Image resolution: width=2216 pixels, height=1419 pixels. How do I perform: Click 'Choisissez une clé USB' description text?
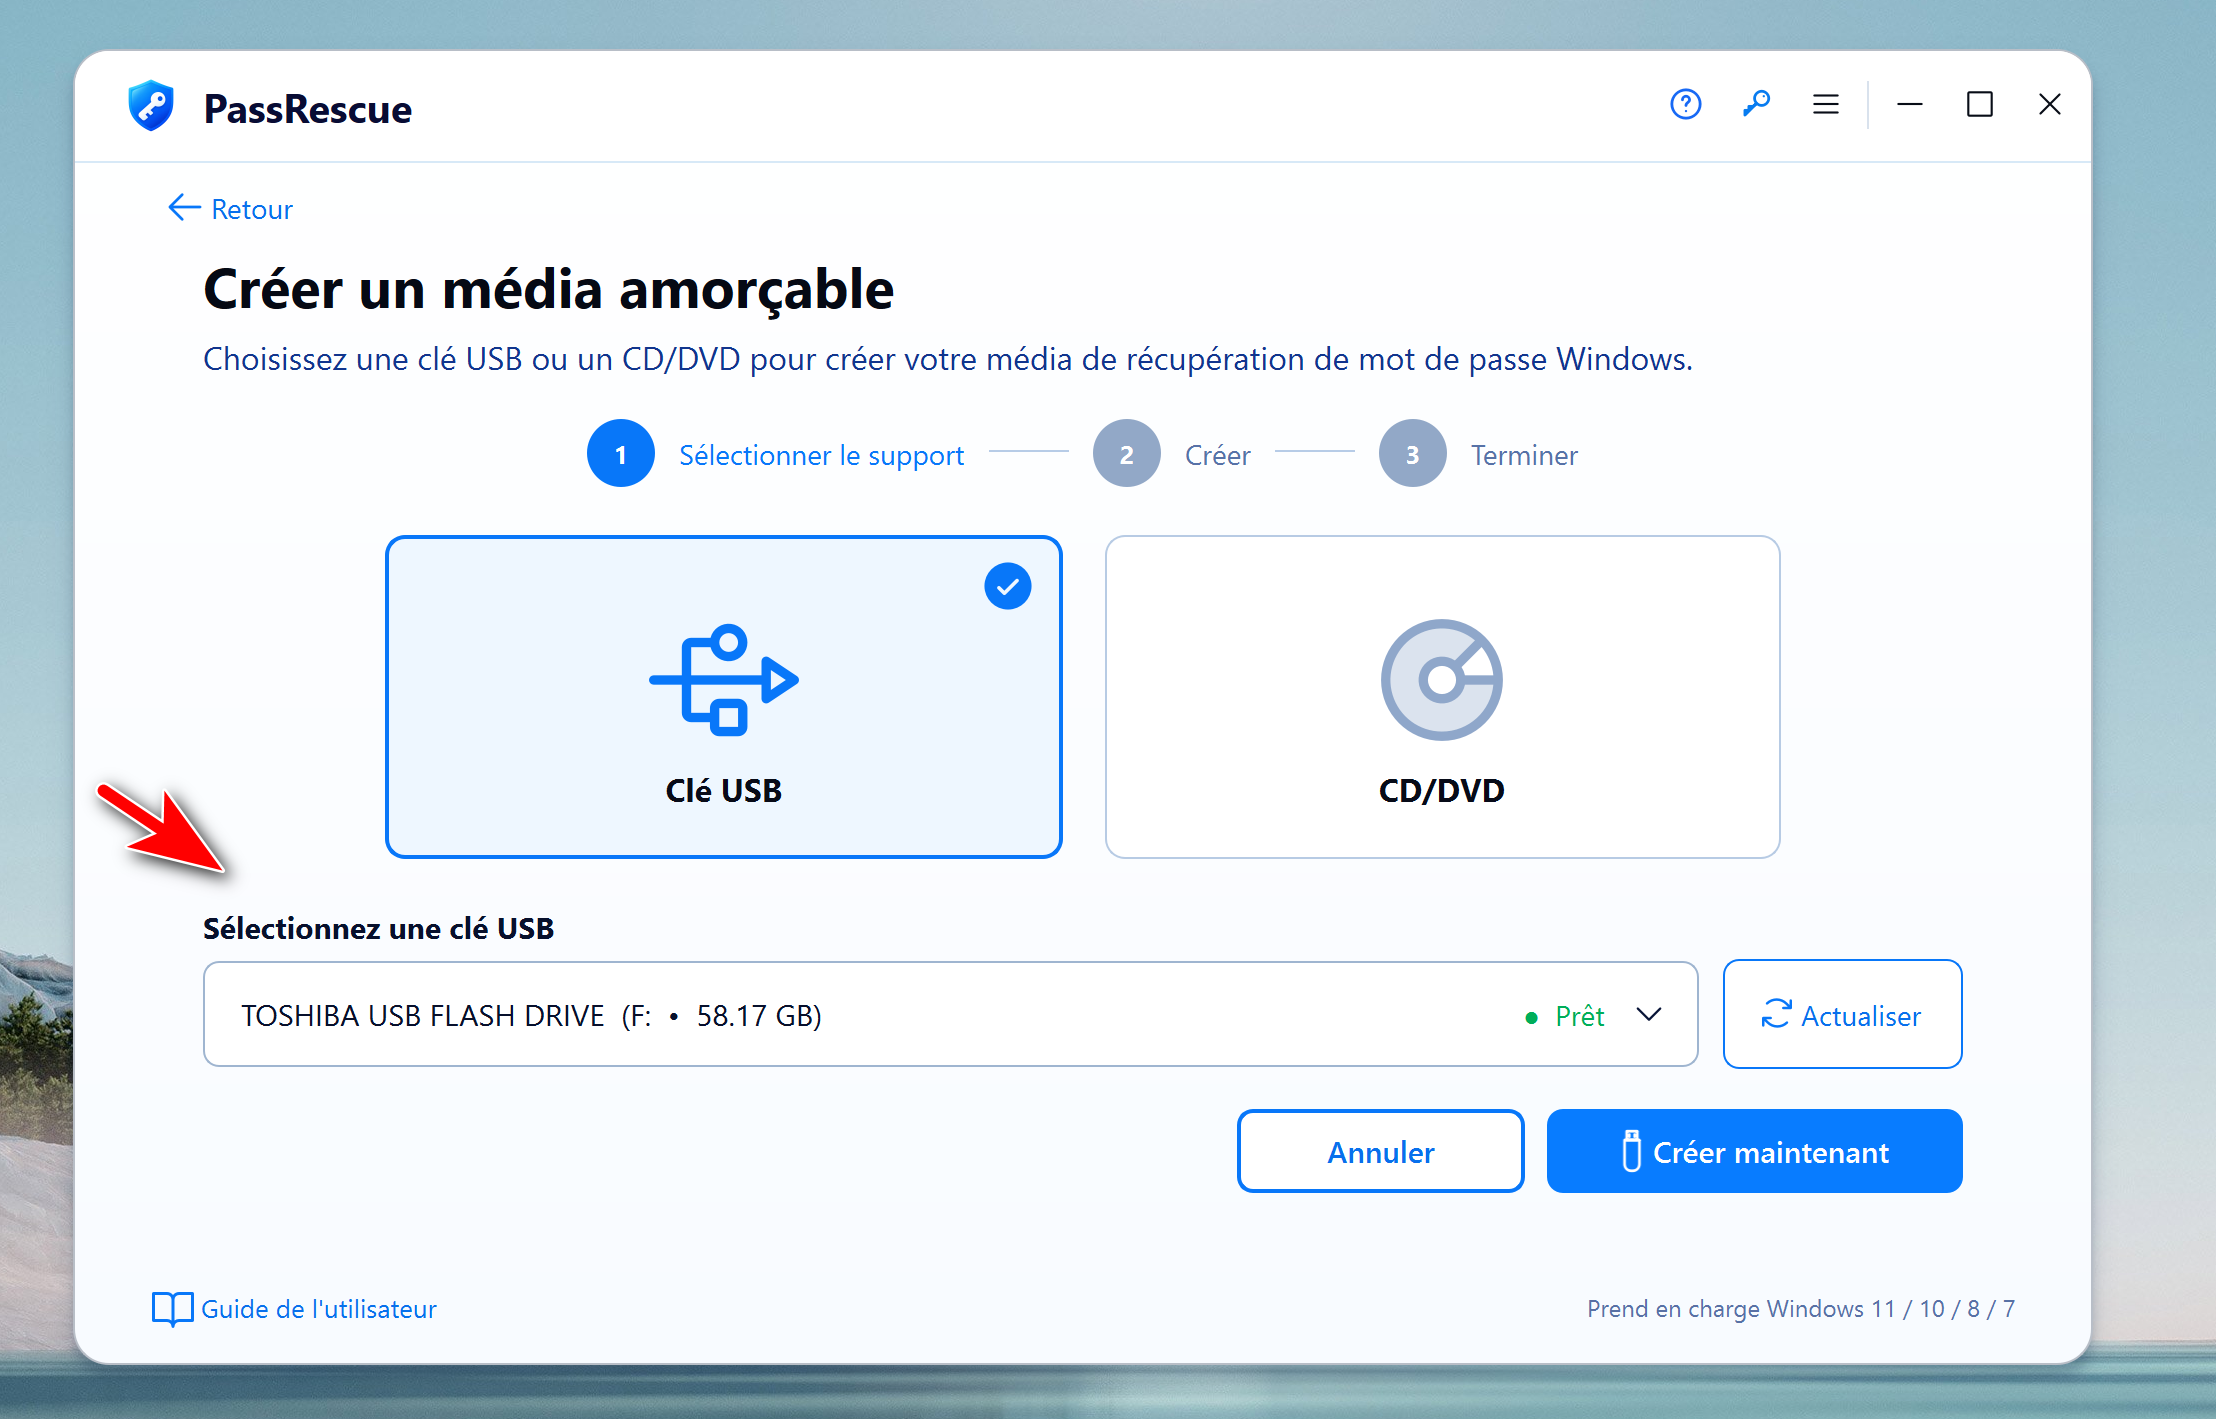[948, 359]
